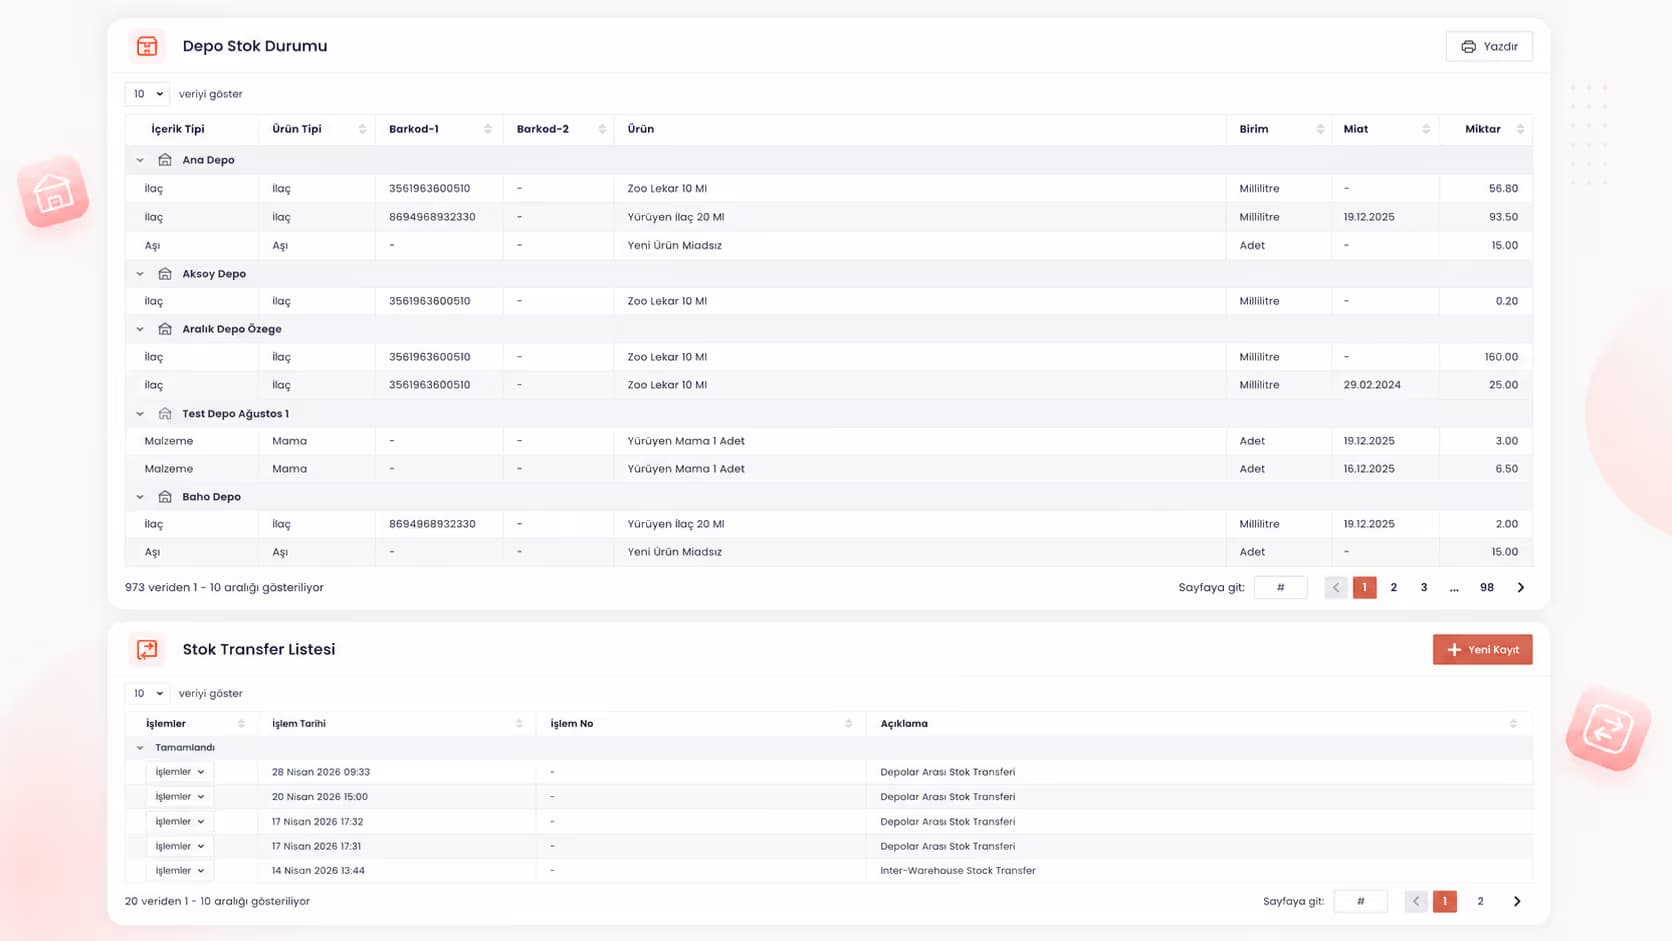Sort by Barkod-2 column arrows
This screenshot has height=941, width=1672.
pos(602,129)
